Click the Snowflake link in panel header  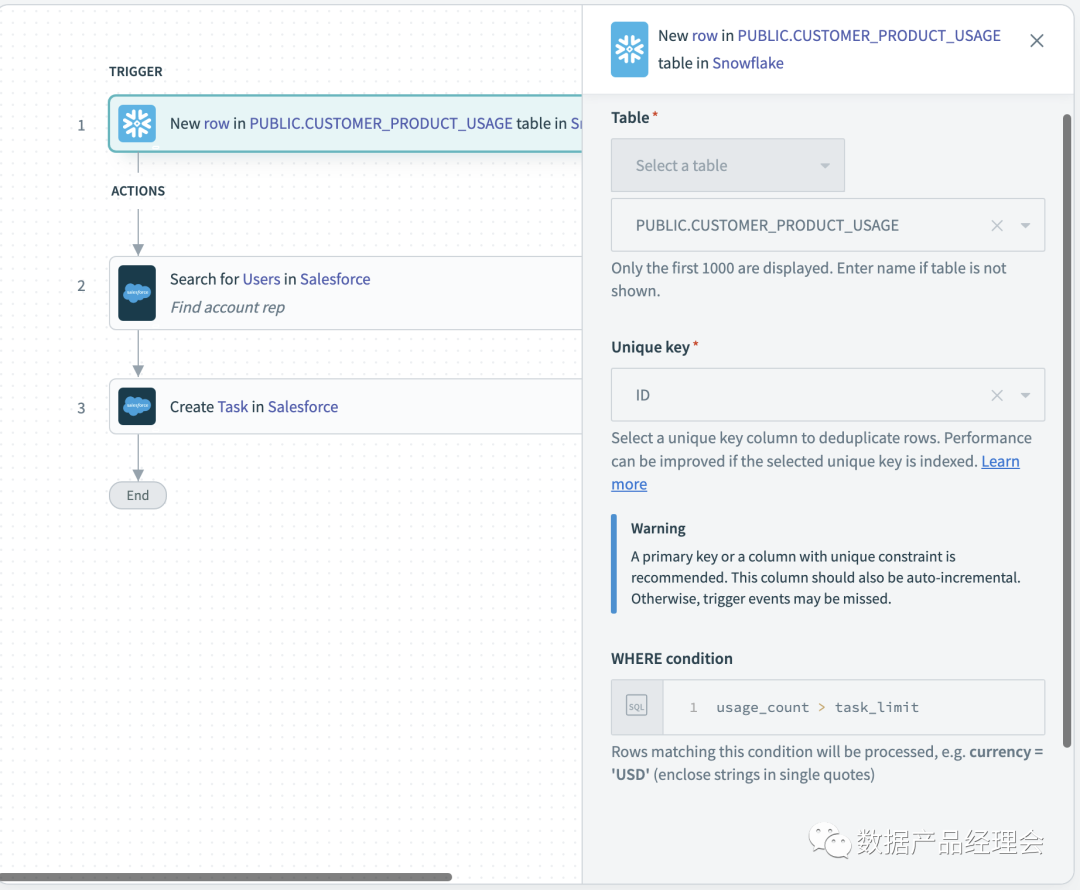[747, 63]
